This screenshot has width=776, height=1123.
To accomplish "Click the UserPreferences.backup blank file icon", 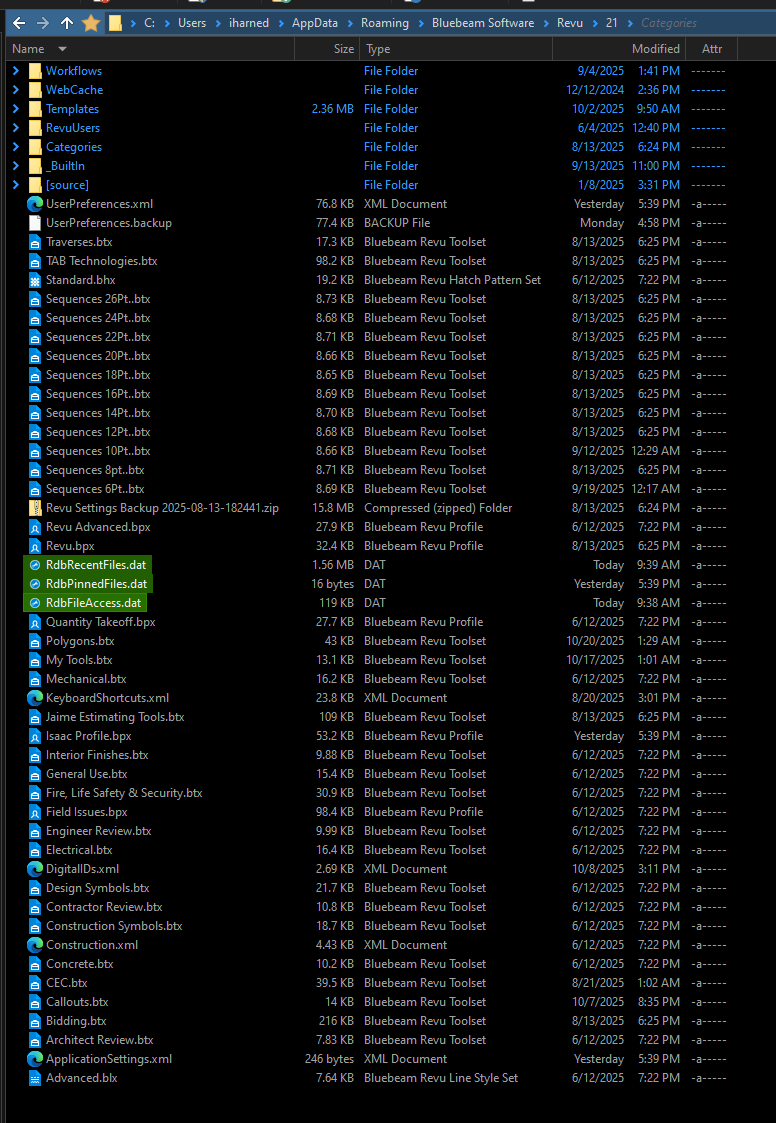I will (x=34, y=223).
